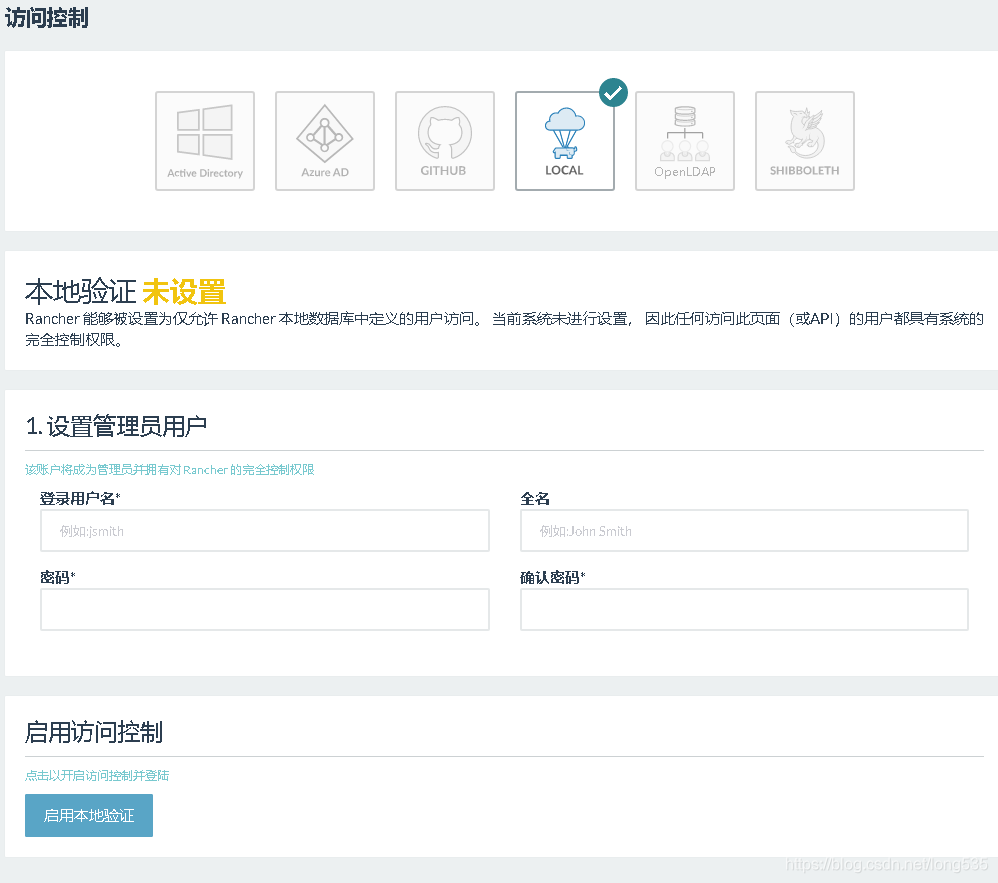Click the 密码 field label
The height and width of the screenshot is (883, 998).
click(x=58, y=577)
